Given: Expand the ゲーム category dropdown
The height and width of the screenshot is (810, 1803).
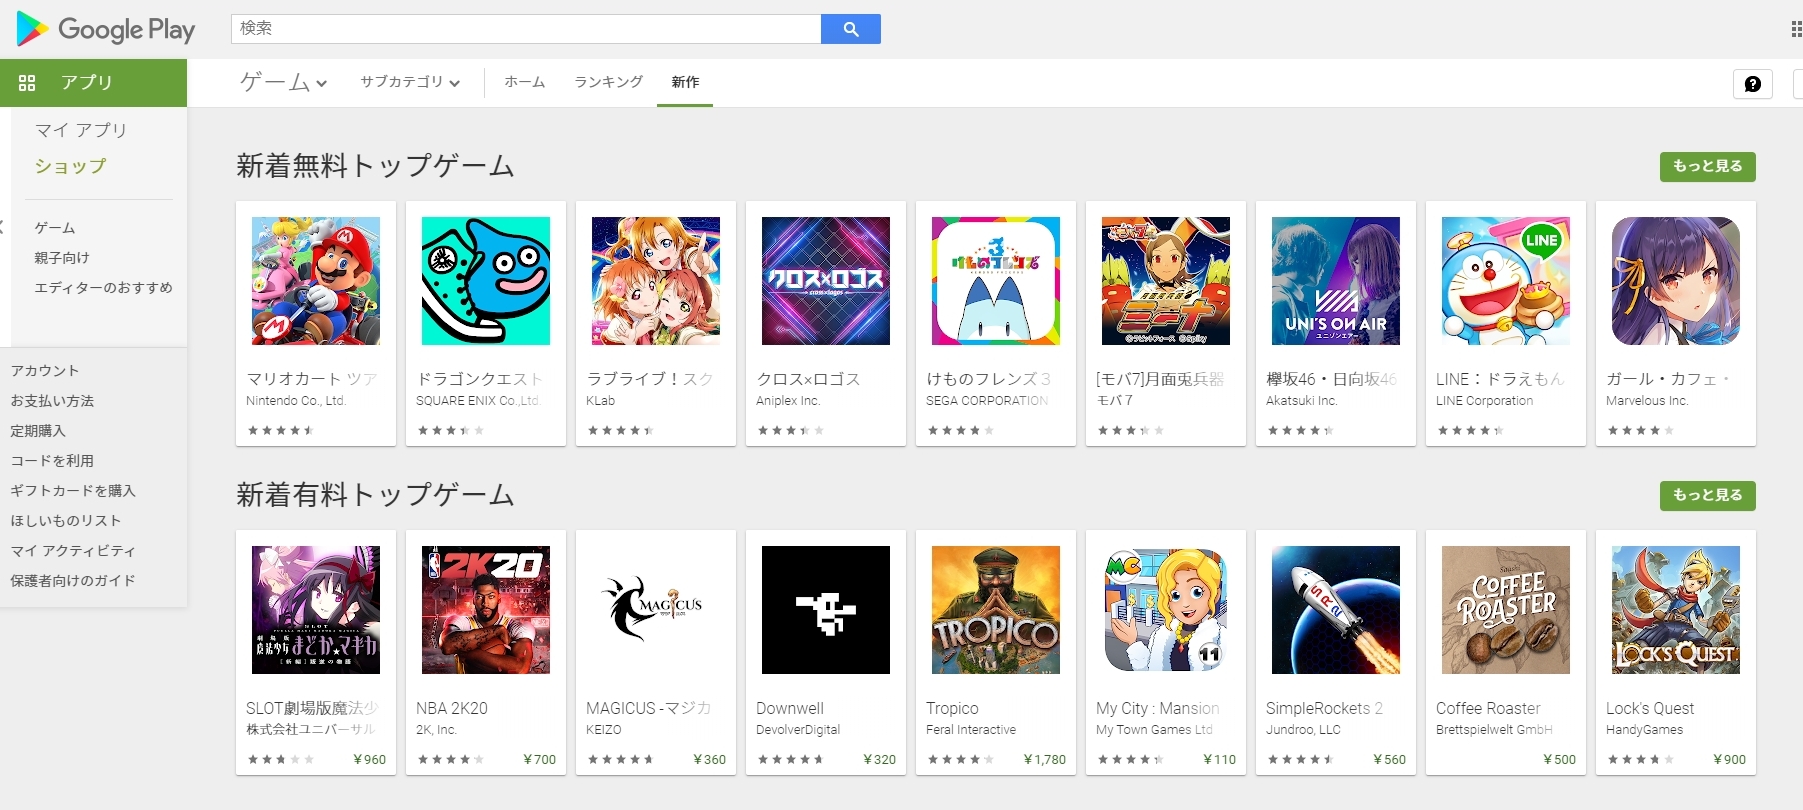Looking at the screenshot, I should [284, 82].
